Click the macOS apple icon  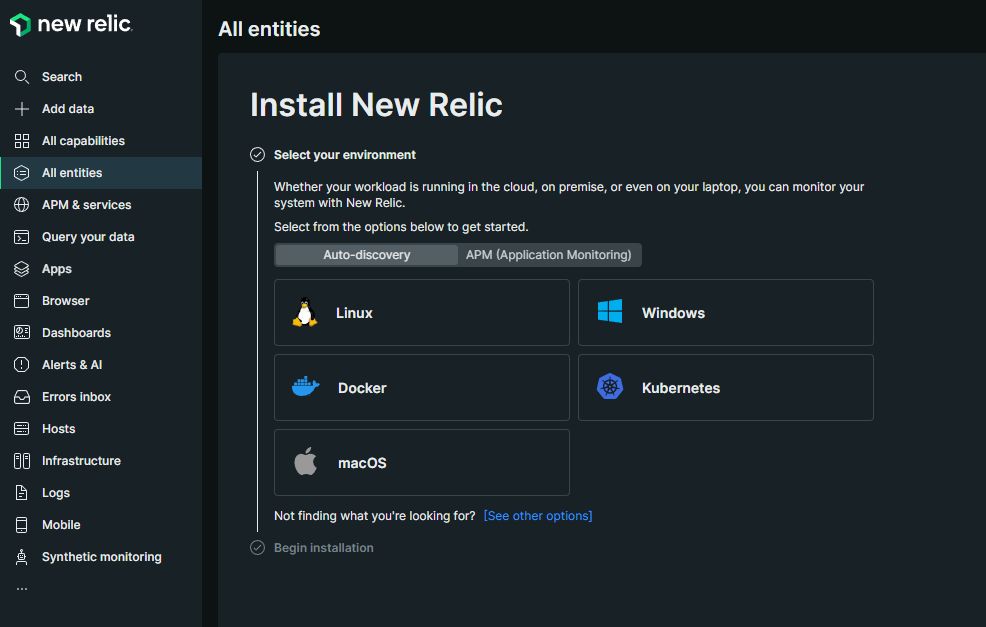[x=306, y=462]
